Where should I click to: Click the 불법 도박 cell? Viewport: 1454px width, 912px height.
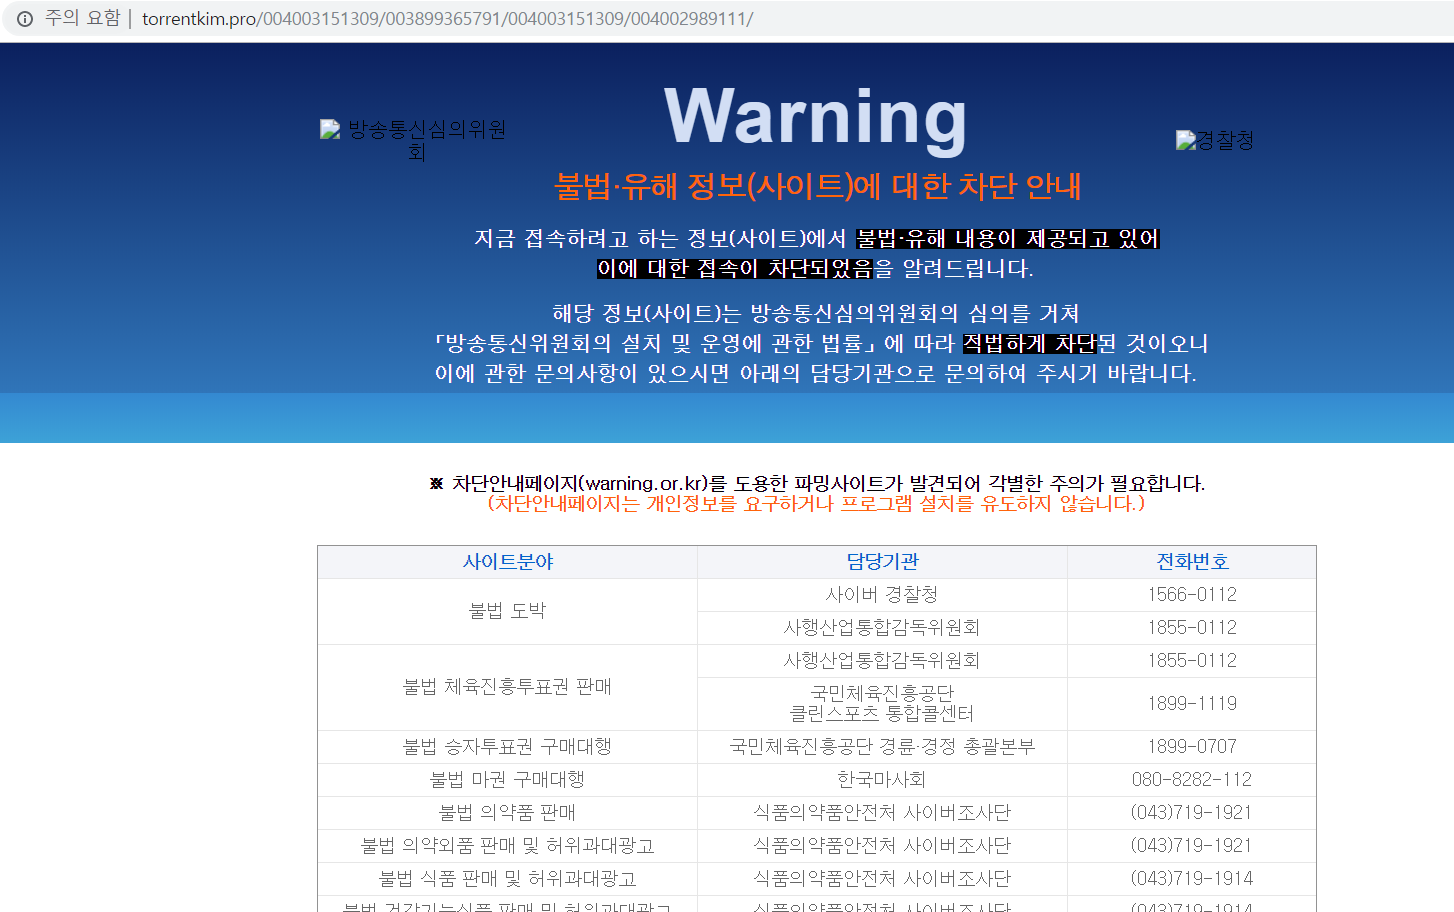click(507, 611)
